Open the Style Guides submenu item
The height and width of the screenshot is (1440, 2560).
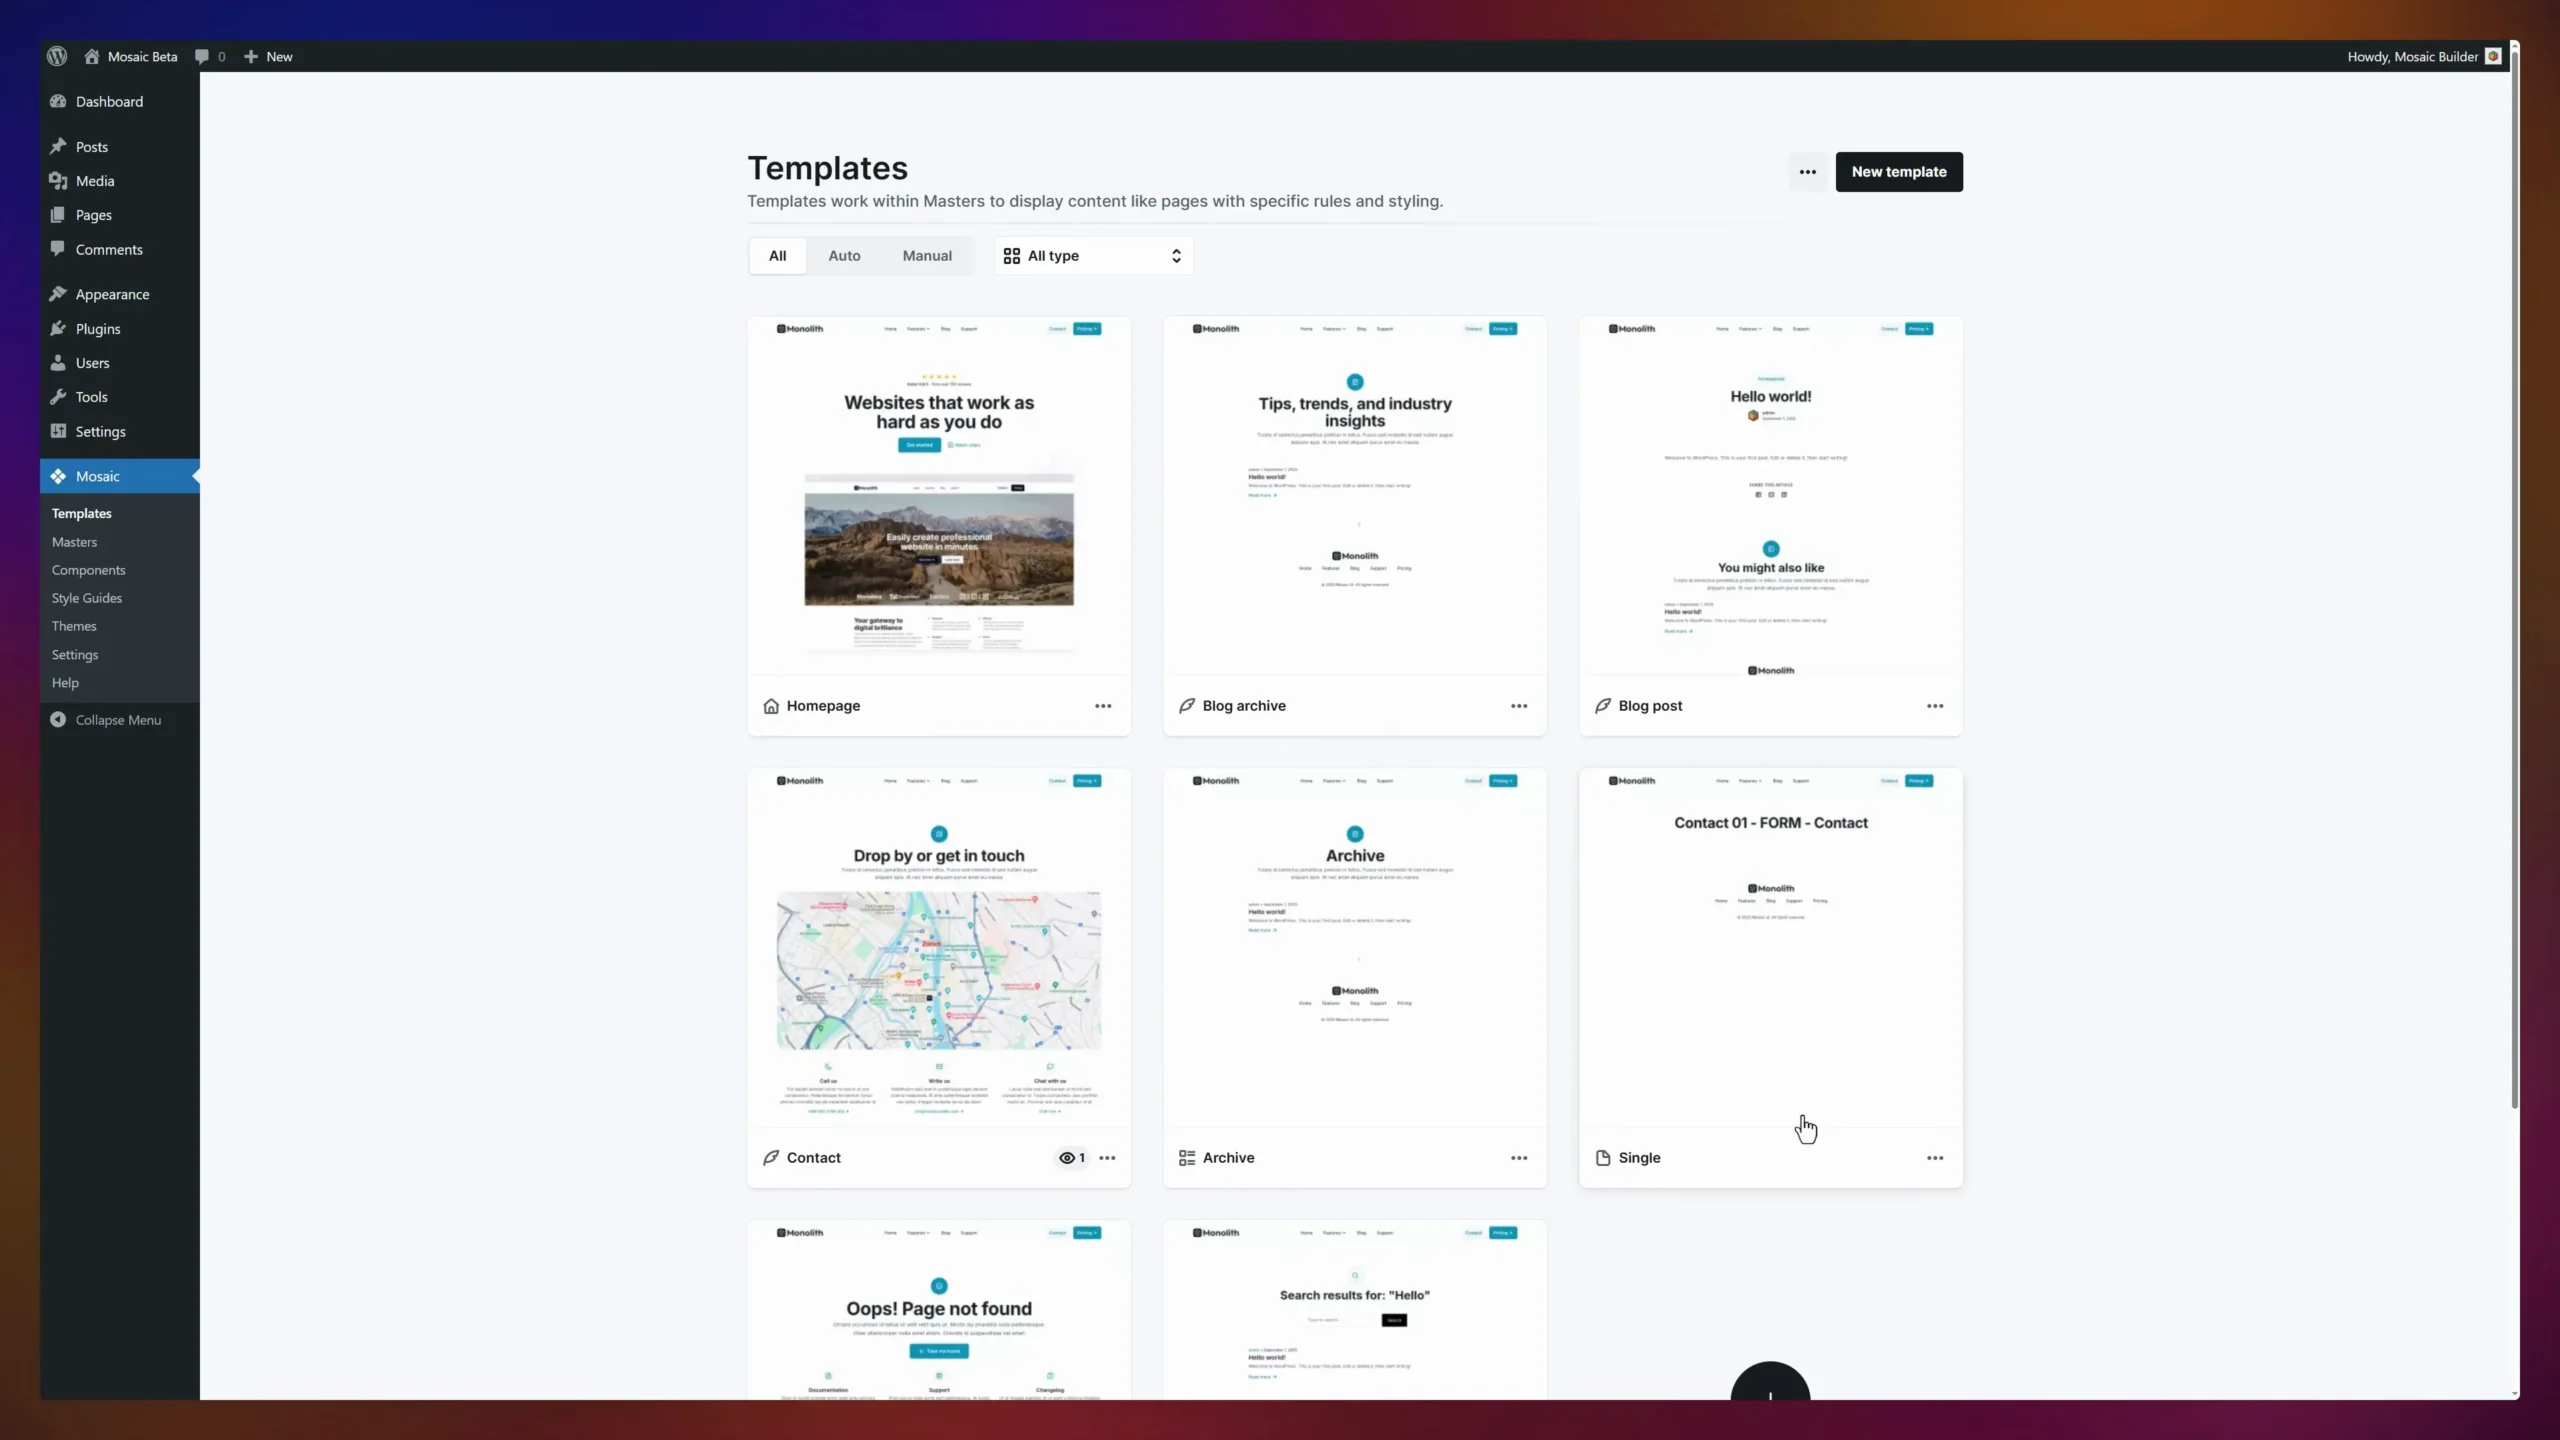point(87,598)
